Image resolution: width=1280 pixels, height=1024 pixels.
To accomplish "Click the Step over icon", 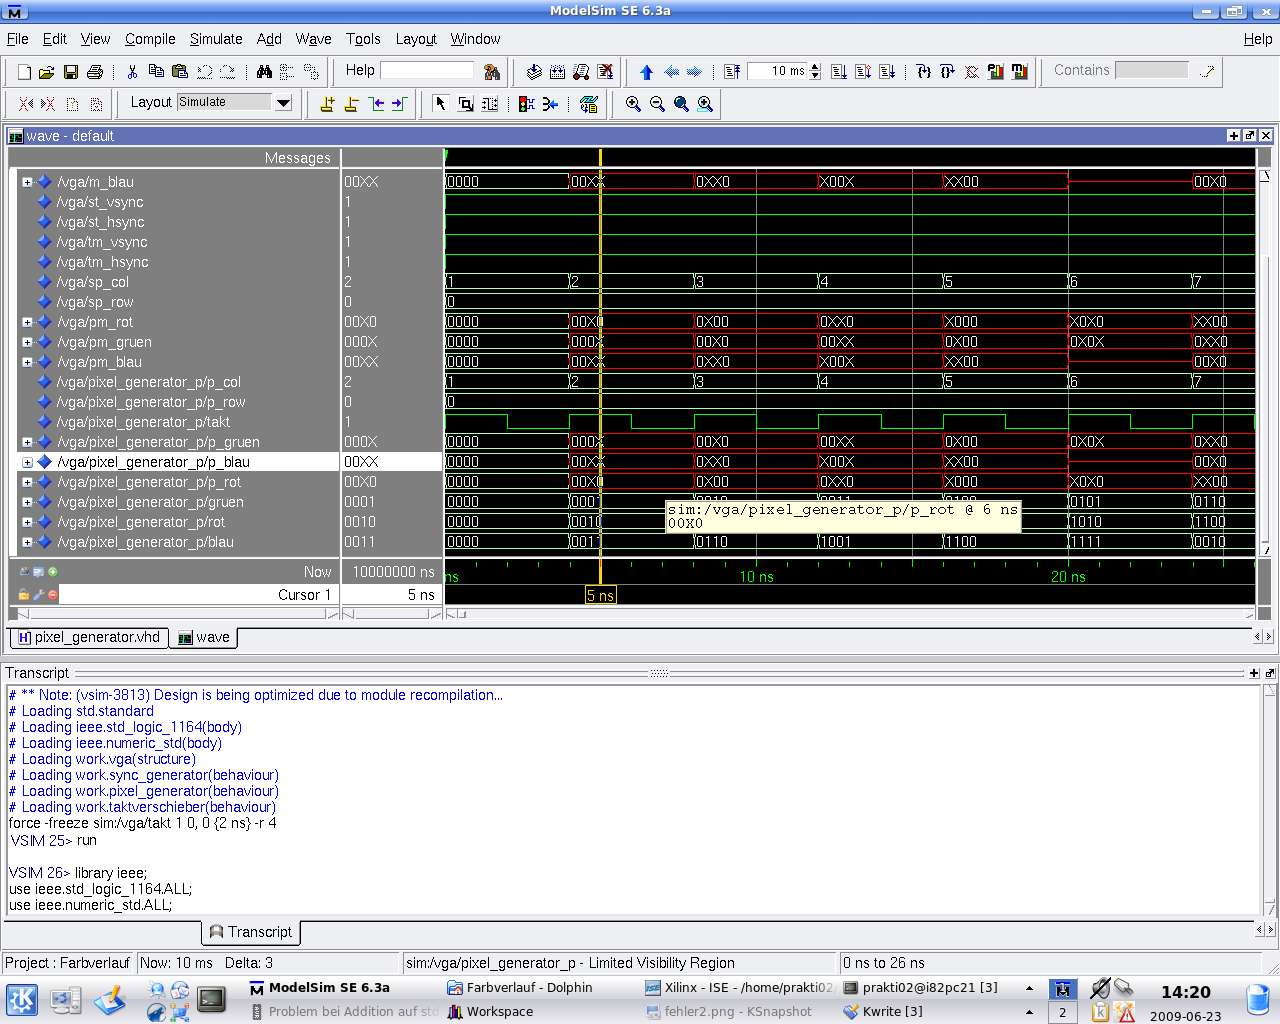I will [x=947, y=72].
